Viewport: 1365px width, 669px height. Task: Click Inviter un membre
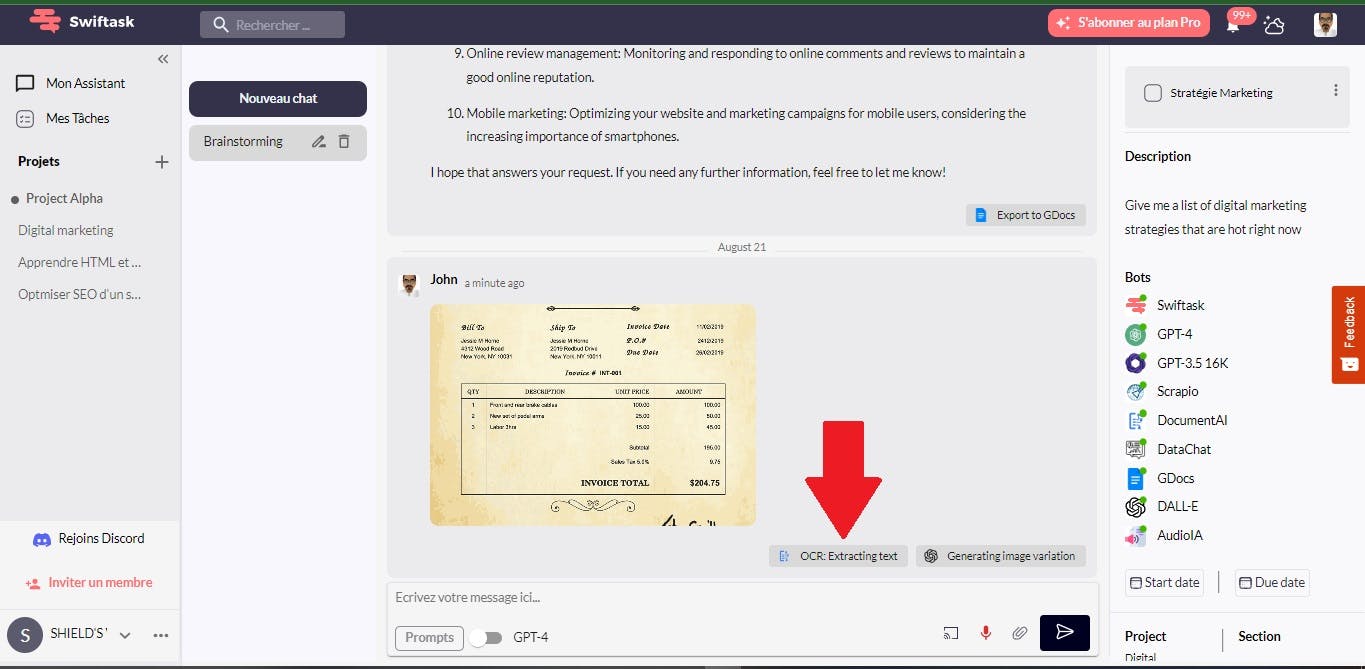[89, 582]
